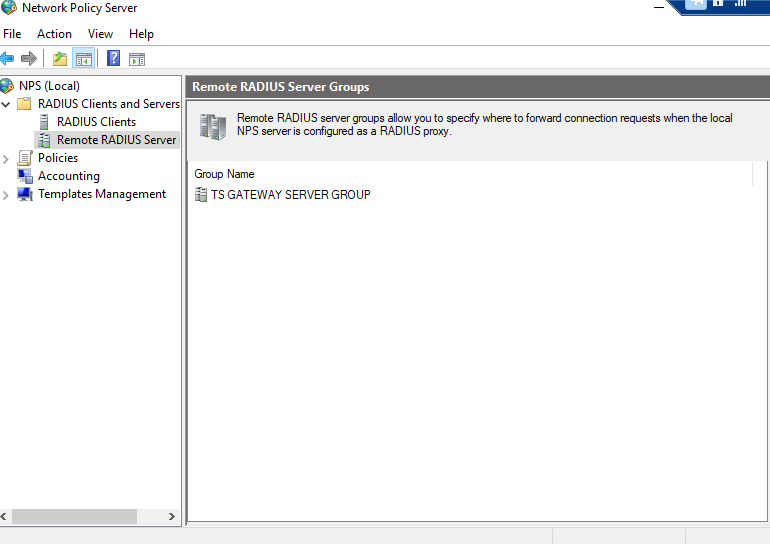The height and width of the screenshot is (544, 770).
Task: Expand the Templates Management tree node
Action: 7,194
